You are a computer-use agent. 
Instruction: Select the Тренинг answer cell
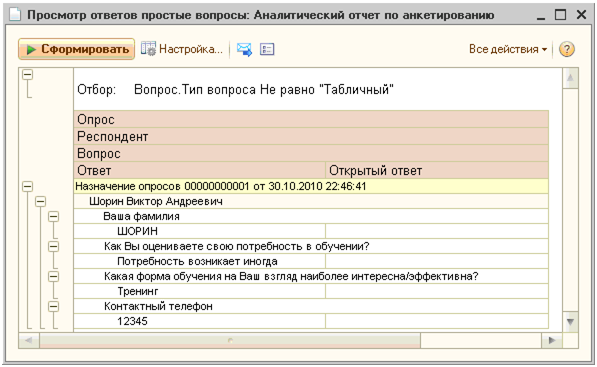point(200,291)
